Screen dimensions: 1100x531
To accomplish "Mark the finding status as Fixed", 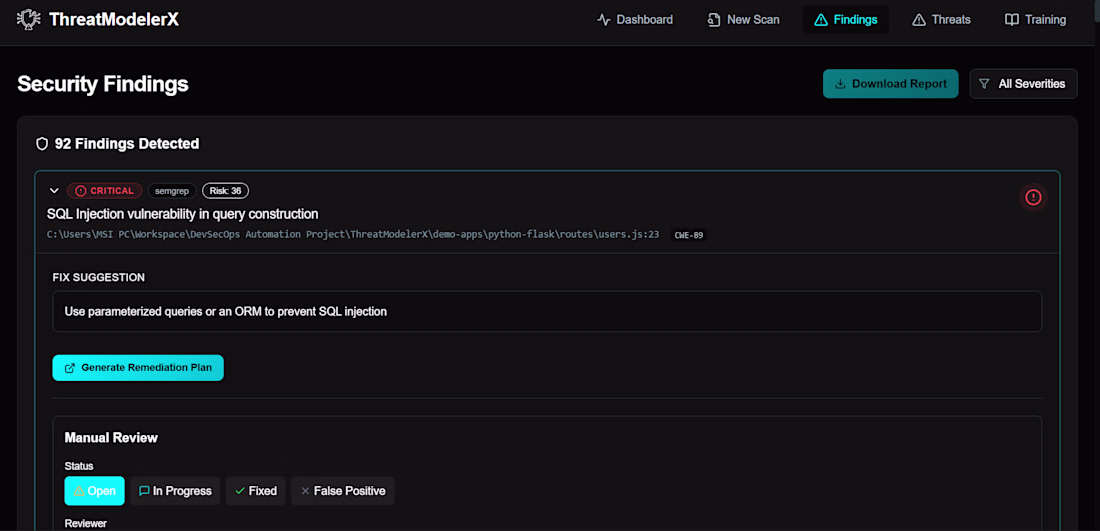I will 255,491.
